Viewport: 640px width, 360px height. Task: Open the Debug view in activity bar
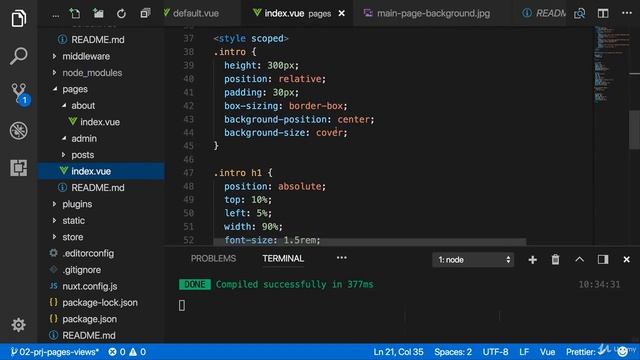[x=18, y=131]
